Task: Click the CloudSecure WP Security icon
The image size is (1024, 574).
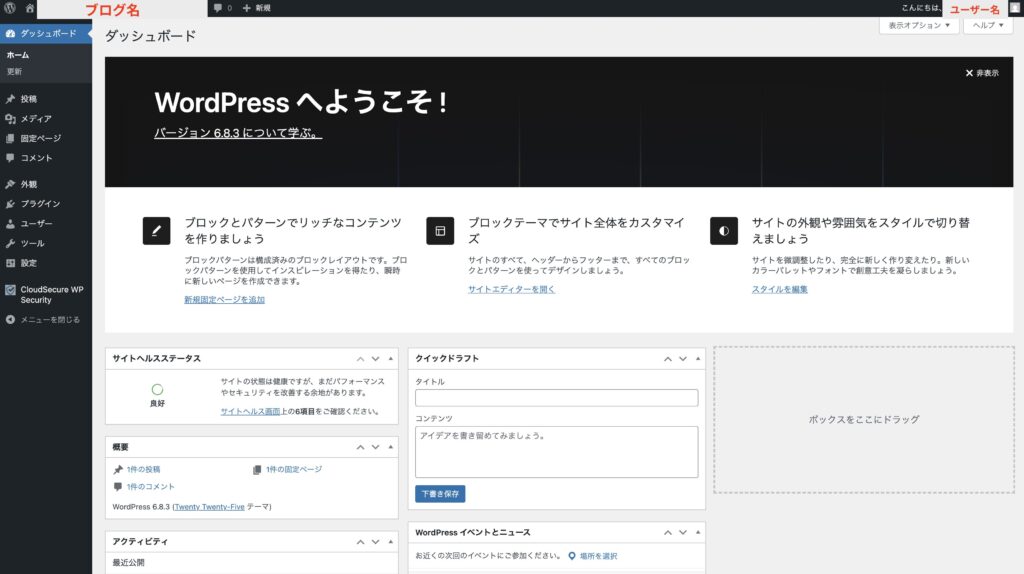Action: 10,289
